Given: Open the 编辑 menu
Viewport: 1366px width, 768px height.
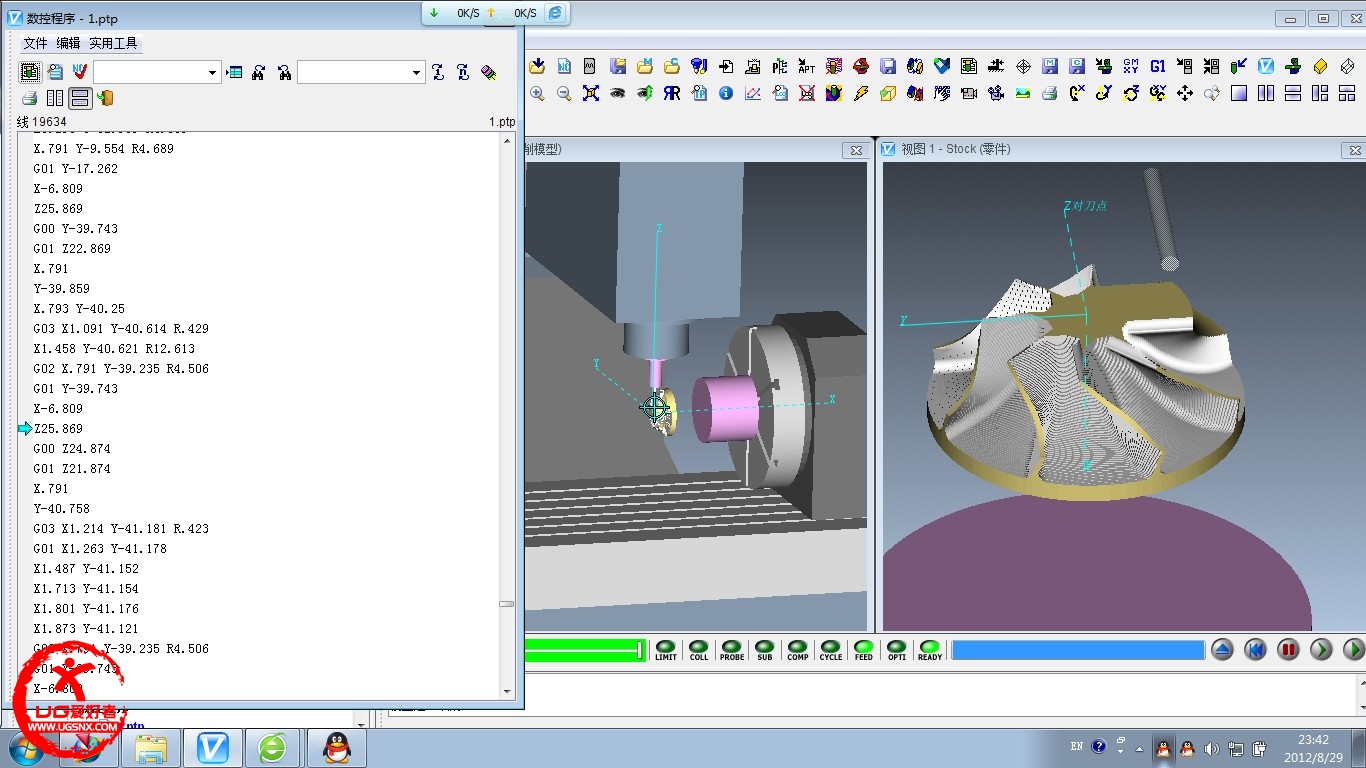Looking at the screenshot, I should (x=68, y=43).
